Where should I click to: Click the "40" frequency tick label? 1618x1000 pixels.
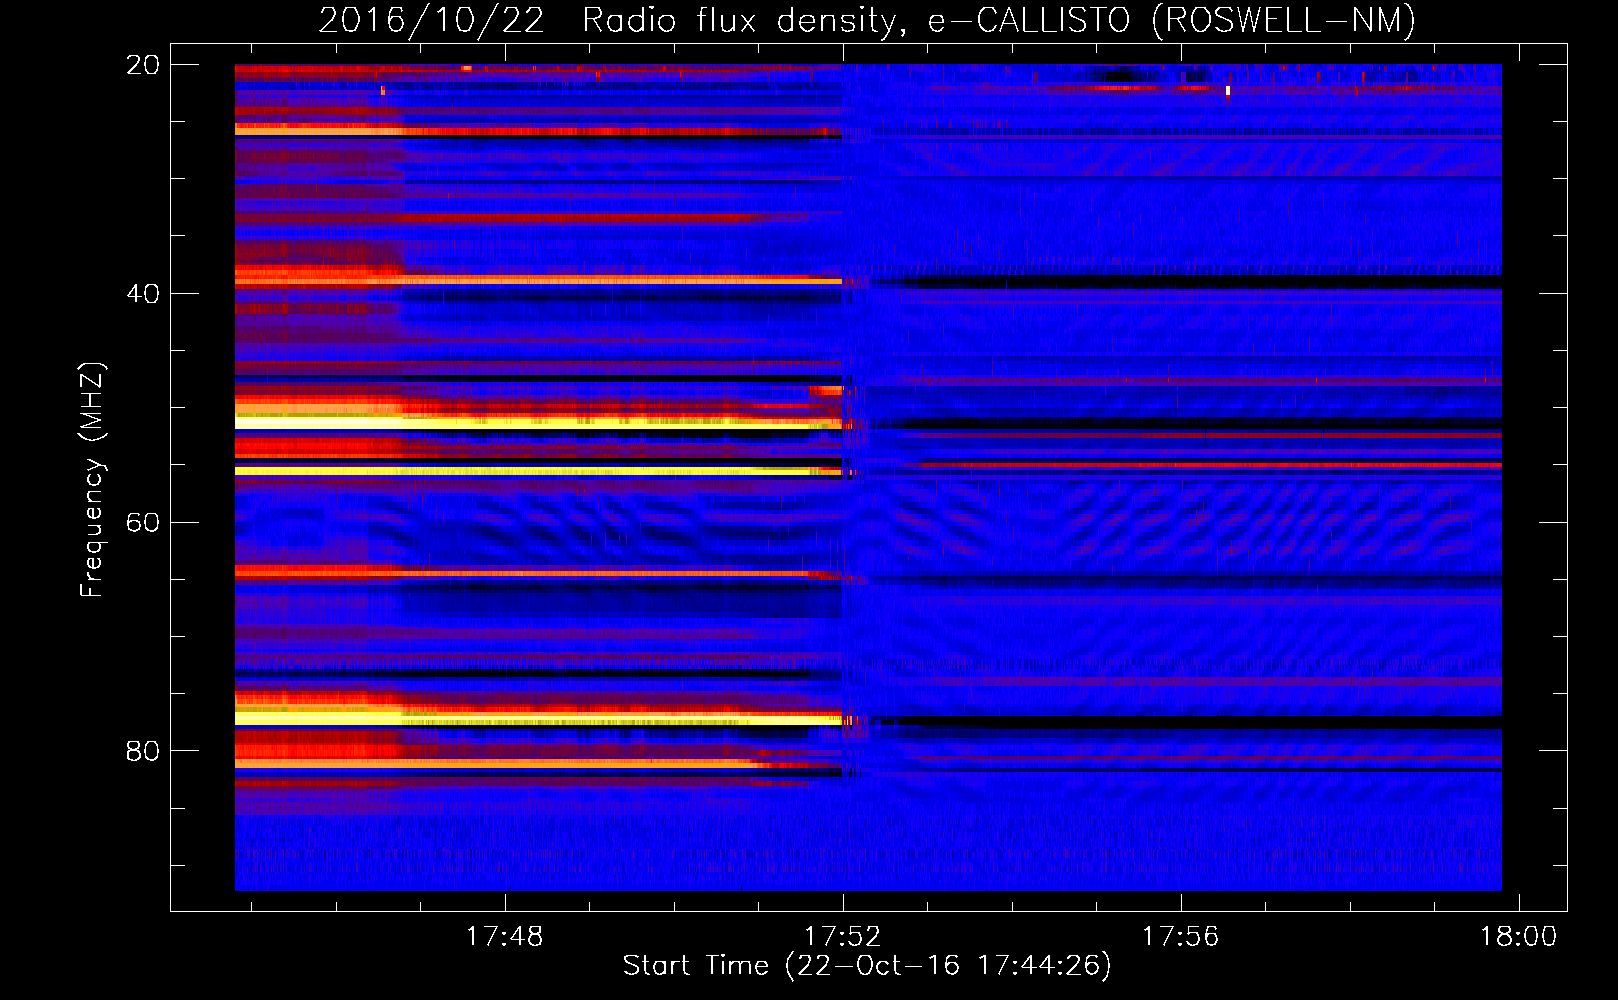pos(142,294)
